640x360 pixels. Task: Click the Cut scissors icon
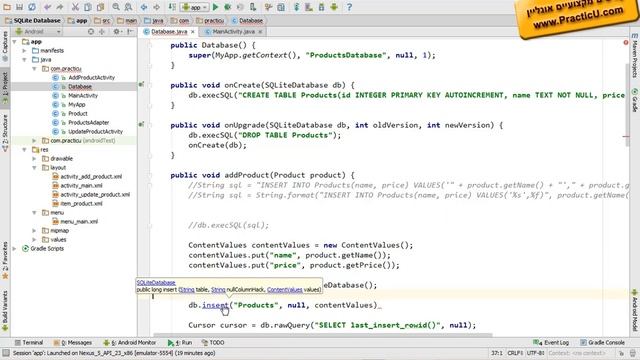(x=76, y=7)
